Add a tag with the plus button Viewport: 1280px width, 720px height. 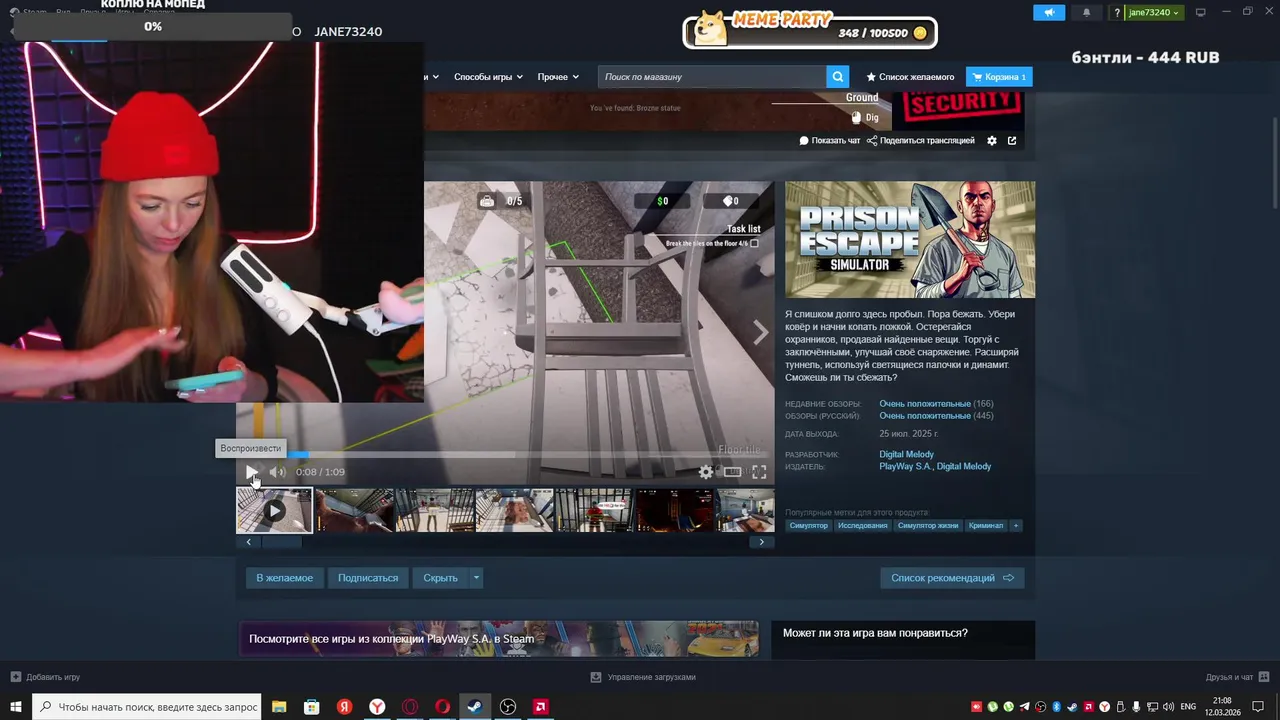coord(1016,525)
